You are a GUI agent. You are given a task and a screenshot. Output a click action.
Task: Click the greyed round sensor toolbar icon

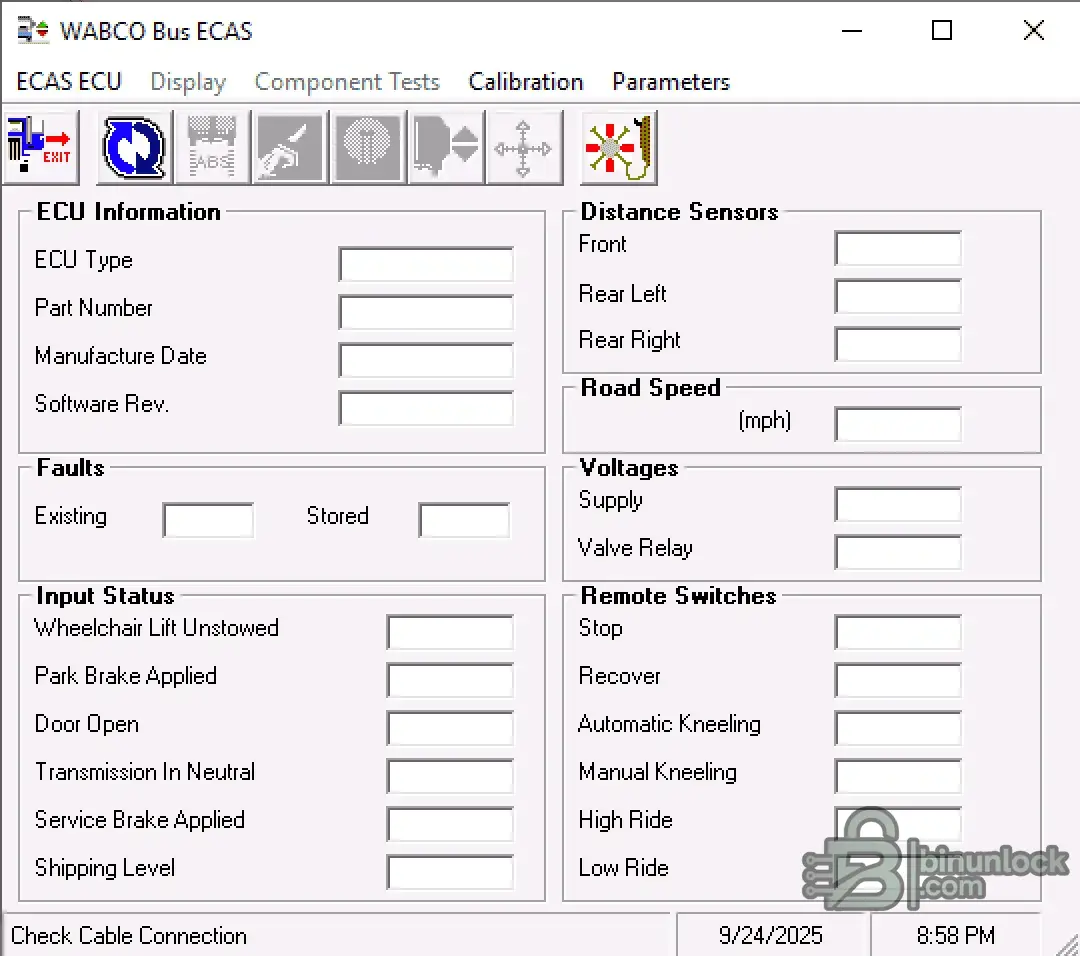[368, 147]
